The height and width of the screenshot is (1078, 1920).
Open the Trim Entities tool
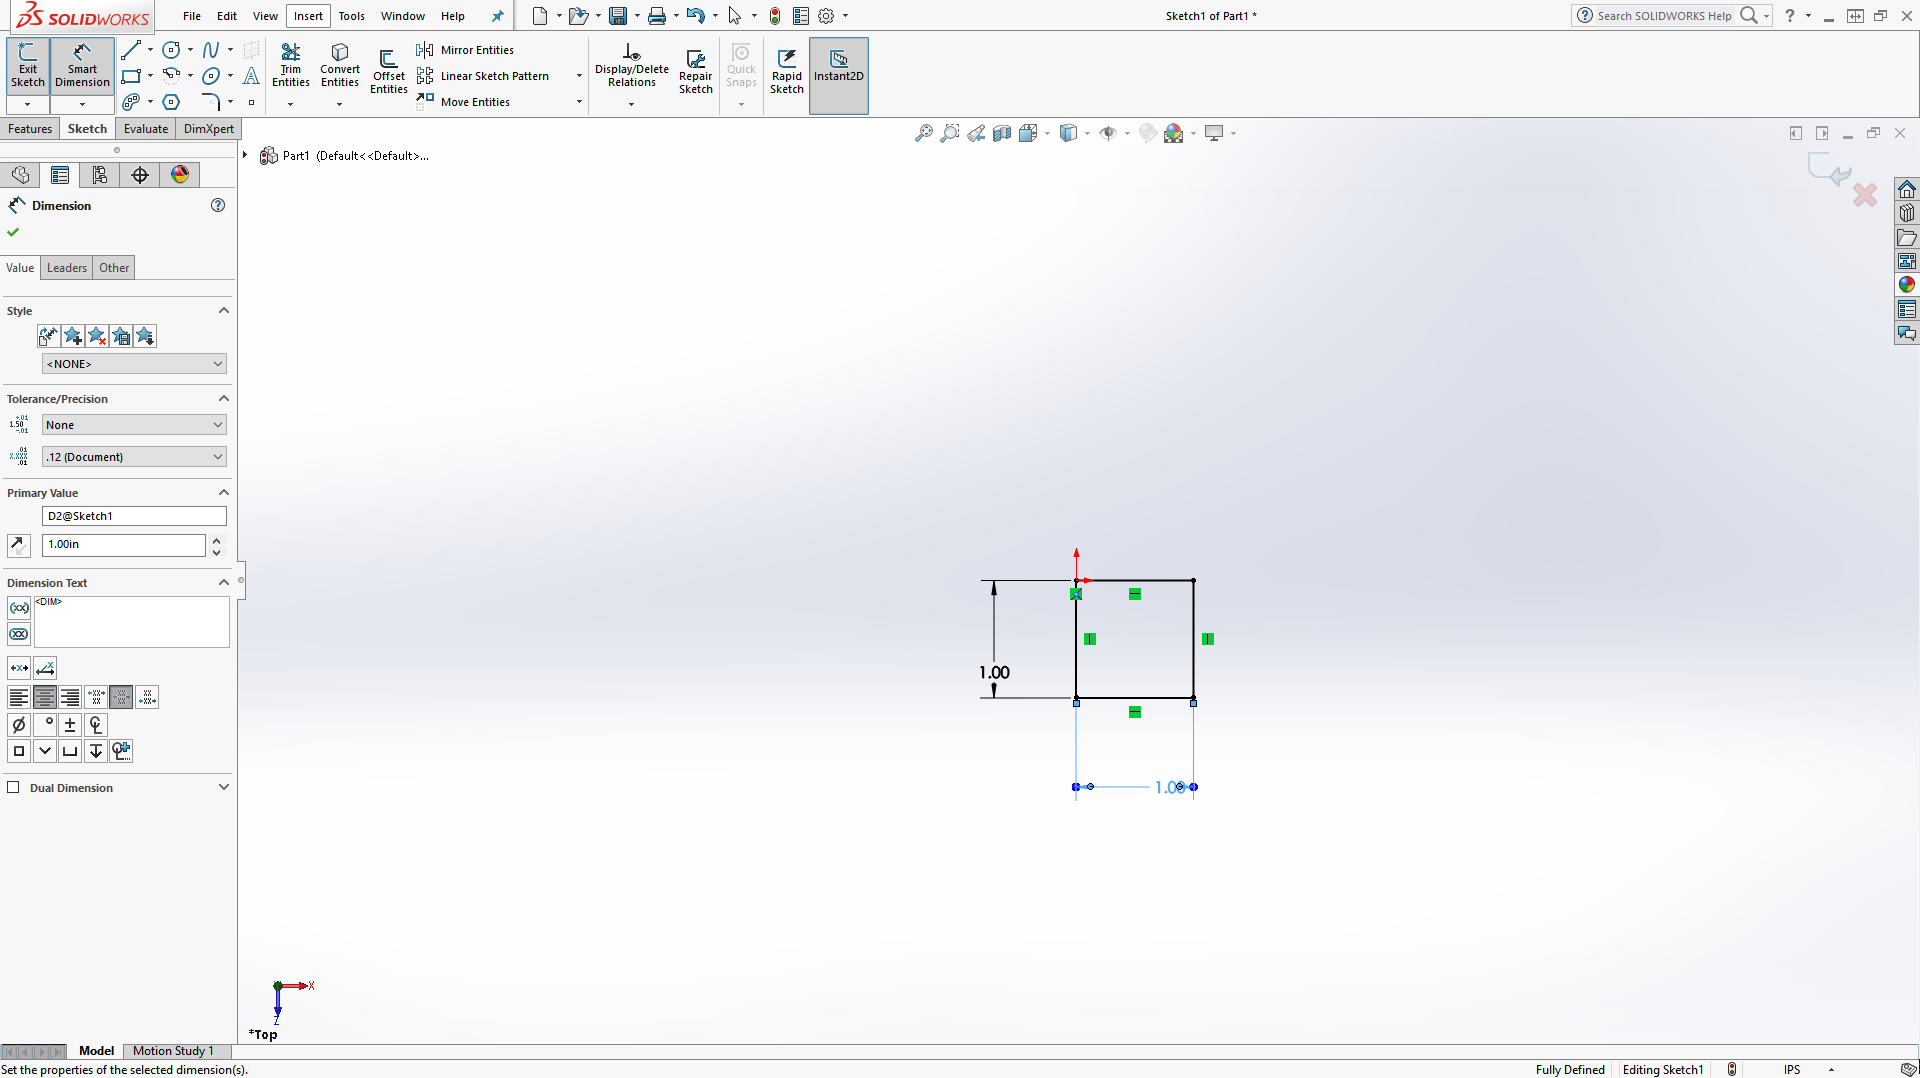click(291, 66)
